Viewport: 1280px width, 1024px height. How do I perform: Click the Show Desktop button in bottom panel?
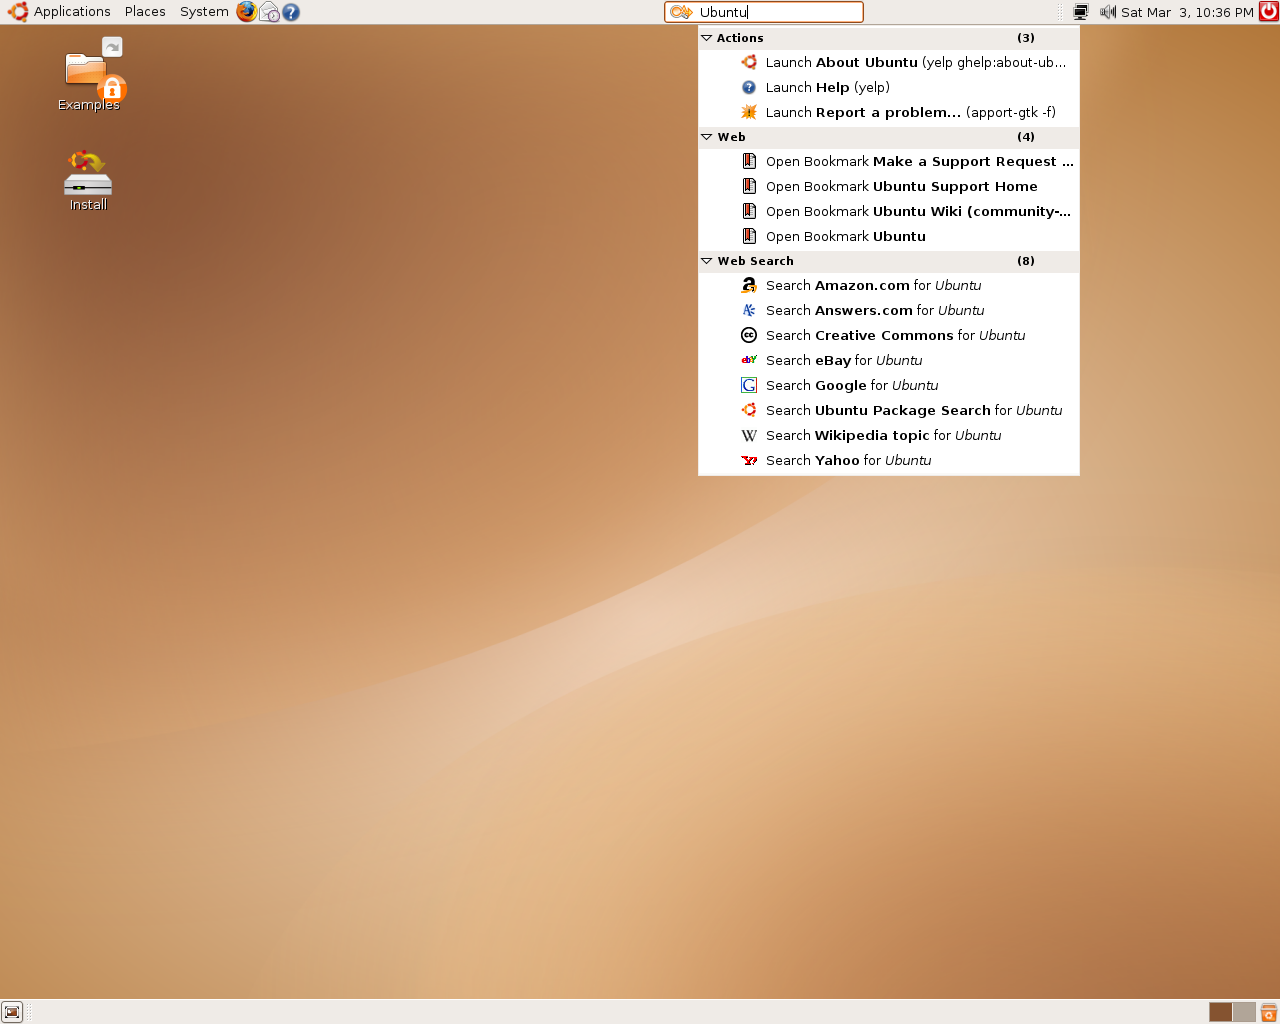coord(12,1012)
